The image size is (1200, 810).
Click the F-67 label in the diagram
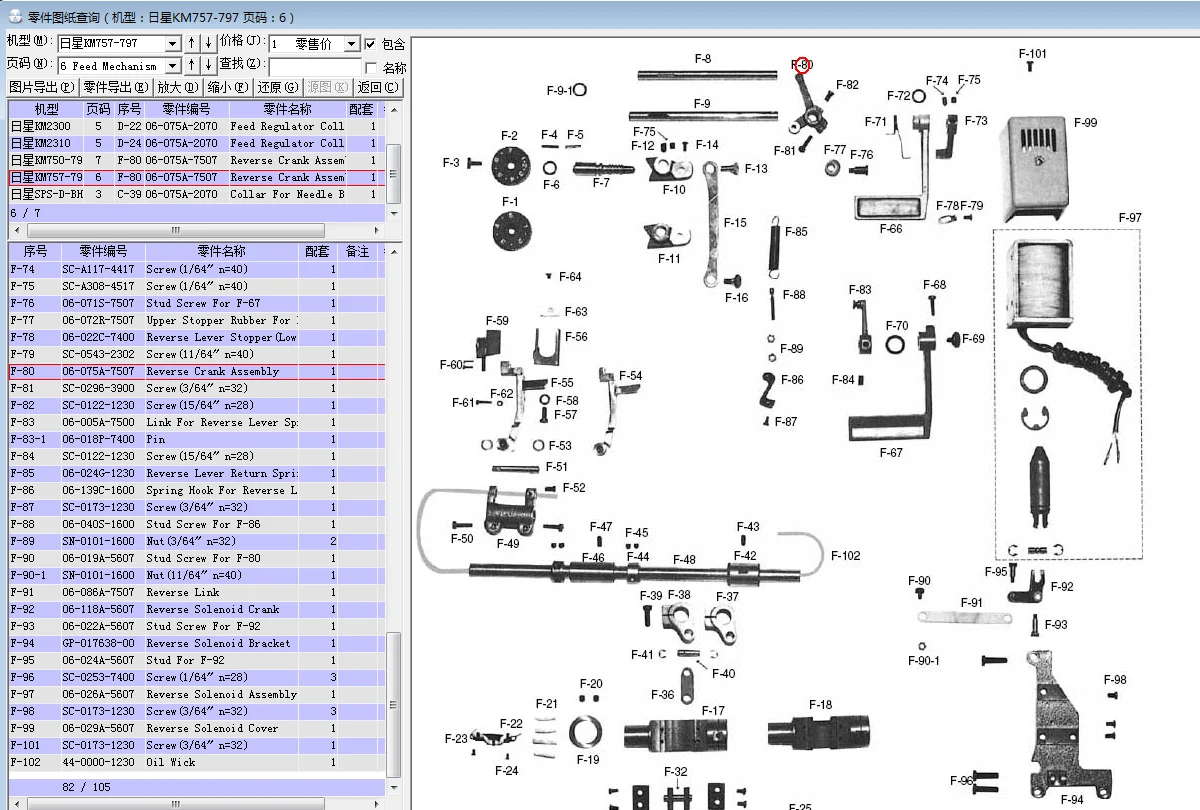(x=891, y=453)
